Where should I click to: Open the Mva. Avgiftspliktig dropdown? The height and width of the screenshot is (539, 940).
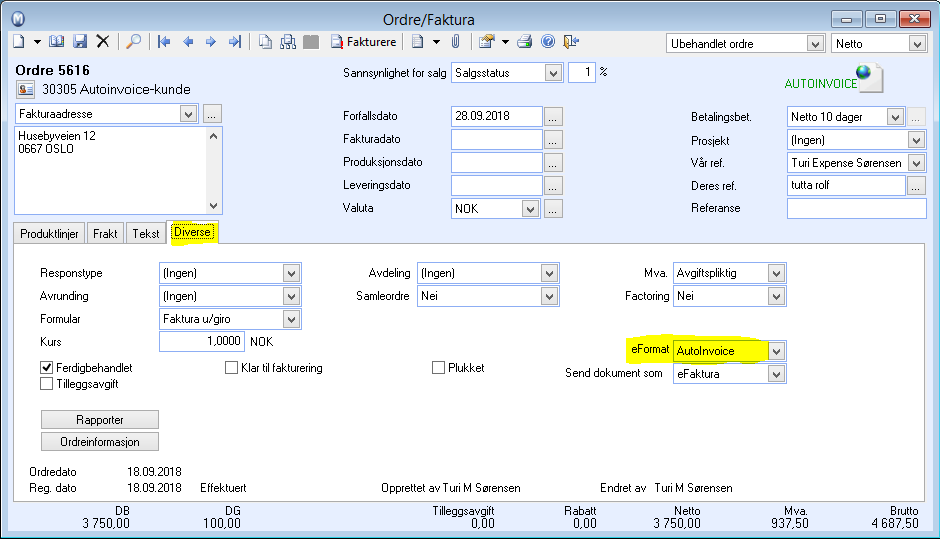pyautogui.click(x=776, y=273)
